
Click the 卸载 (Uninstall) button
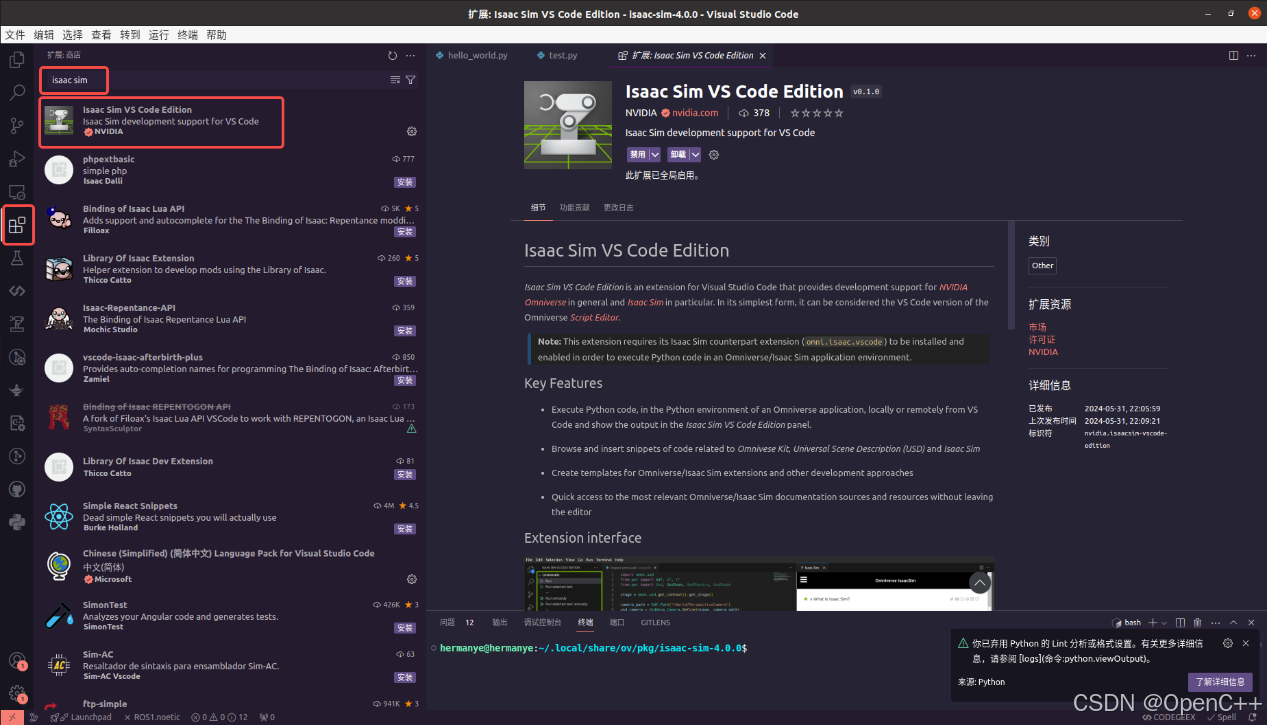tap(678, 155)
